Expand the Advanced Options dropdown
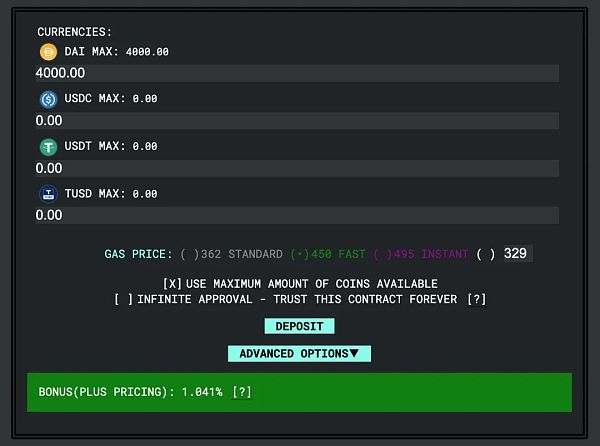The image size is (600, 446). [299, 354]
